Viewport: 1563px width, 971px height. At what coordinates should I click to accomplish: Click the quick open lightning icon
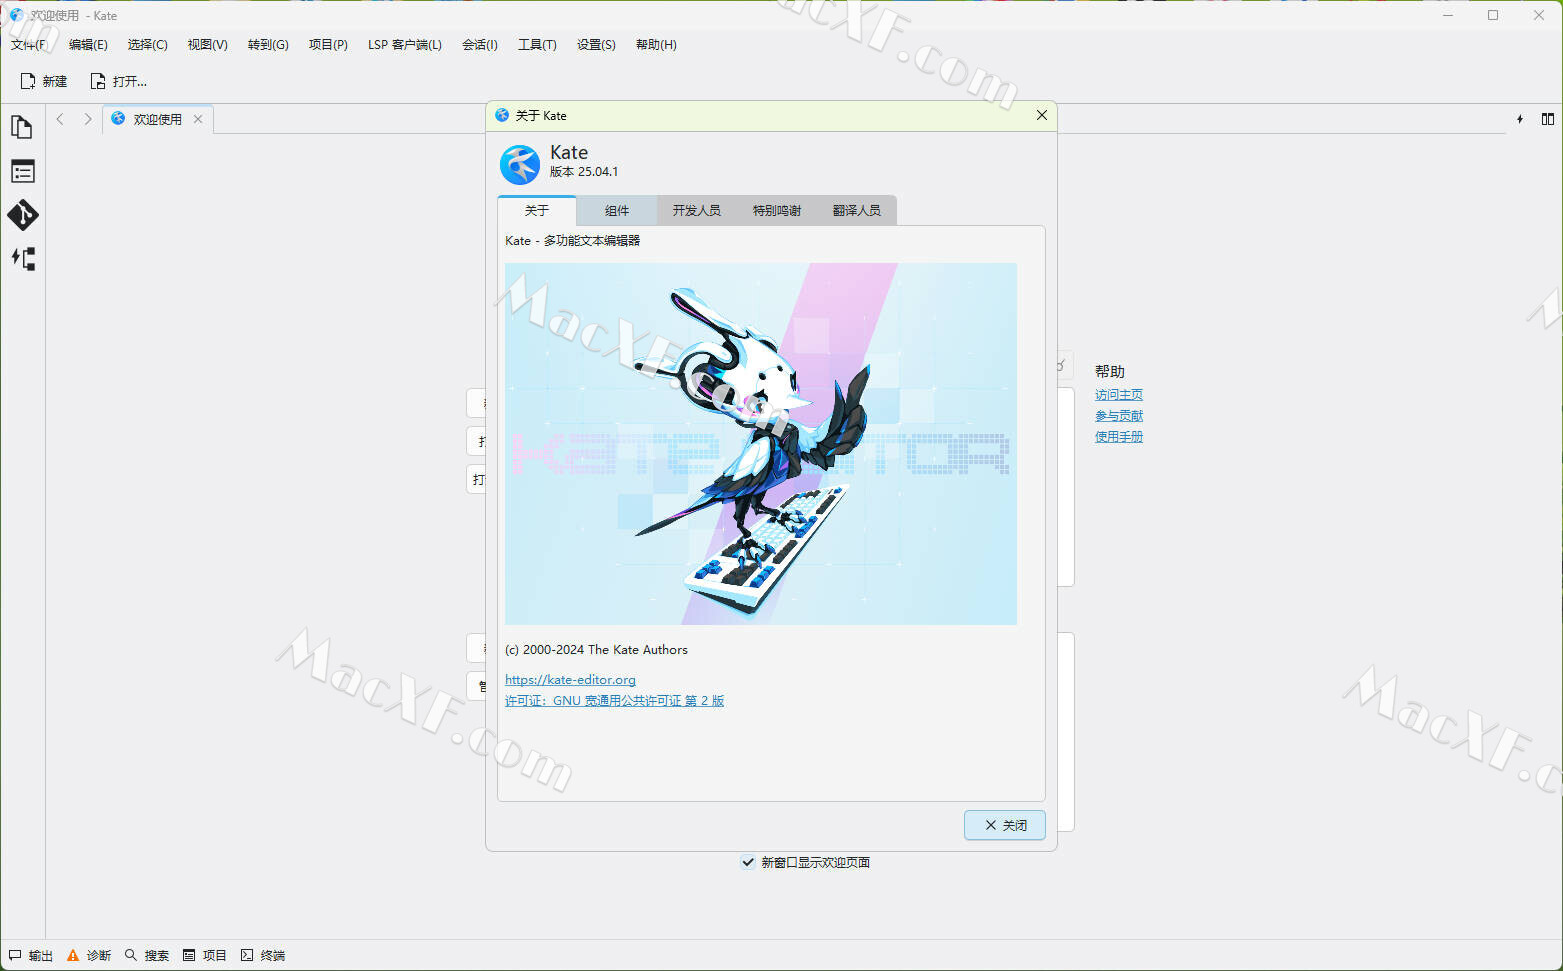1520,119
